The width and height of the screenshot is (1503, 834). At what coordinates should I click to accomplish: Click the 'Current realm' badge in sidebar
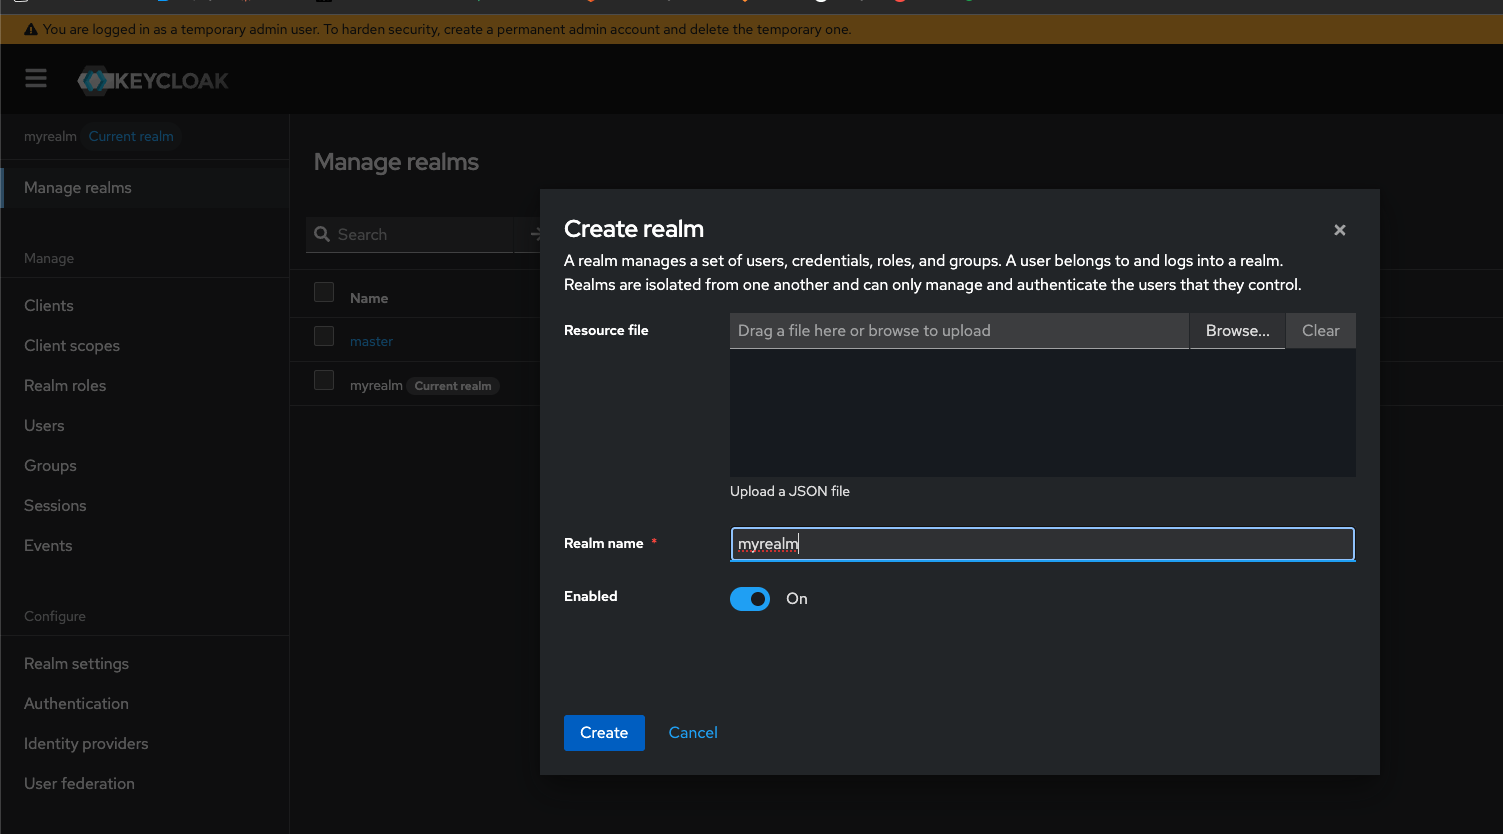point(131,137)
